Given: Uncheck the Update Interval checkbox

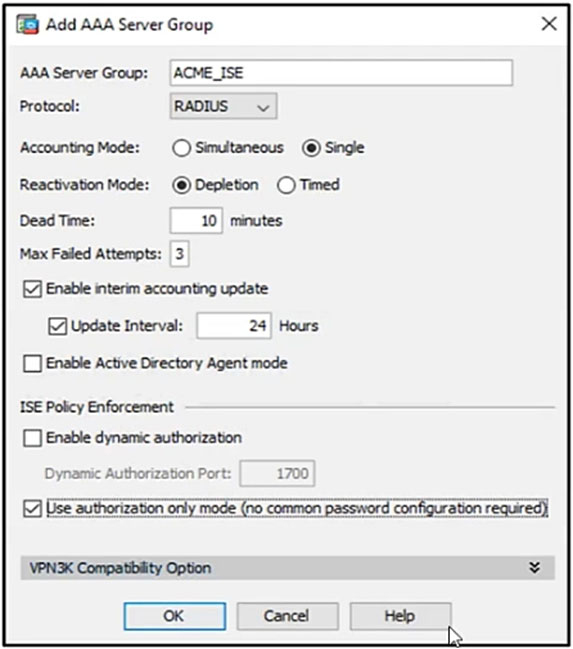Looking at the screenshot, I should [x=58, y=326].
